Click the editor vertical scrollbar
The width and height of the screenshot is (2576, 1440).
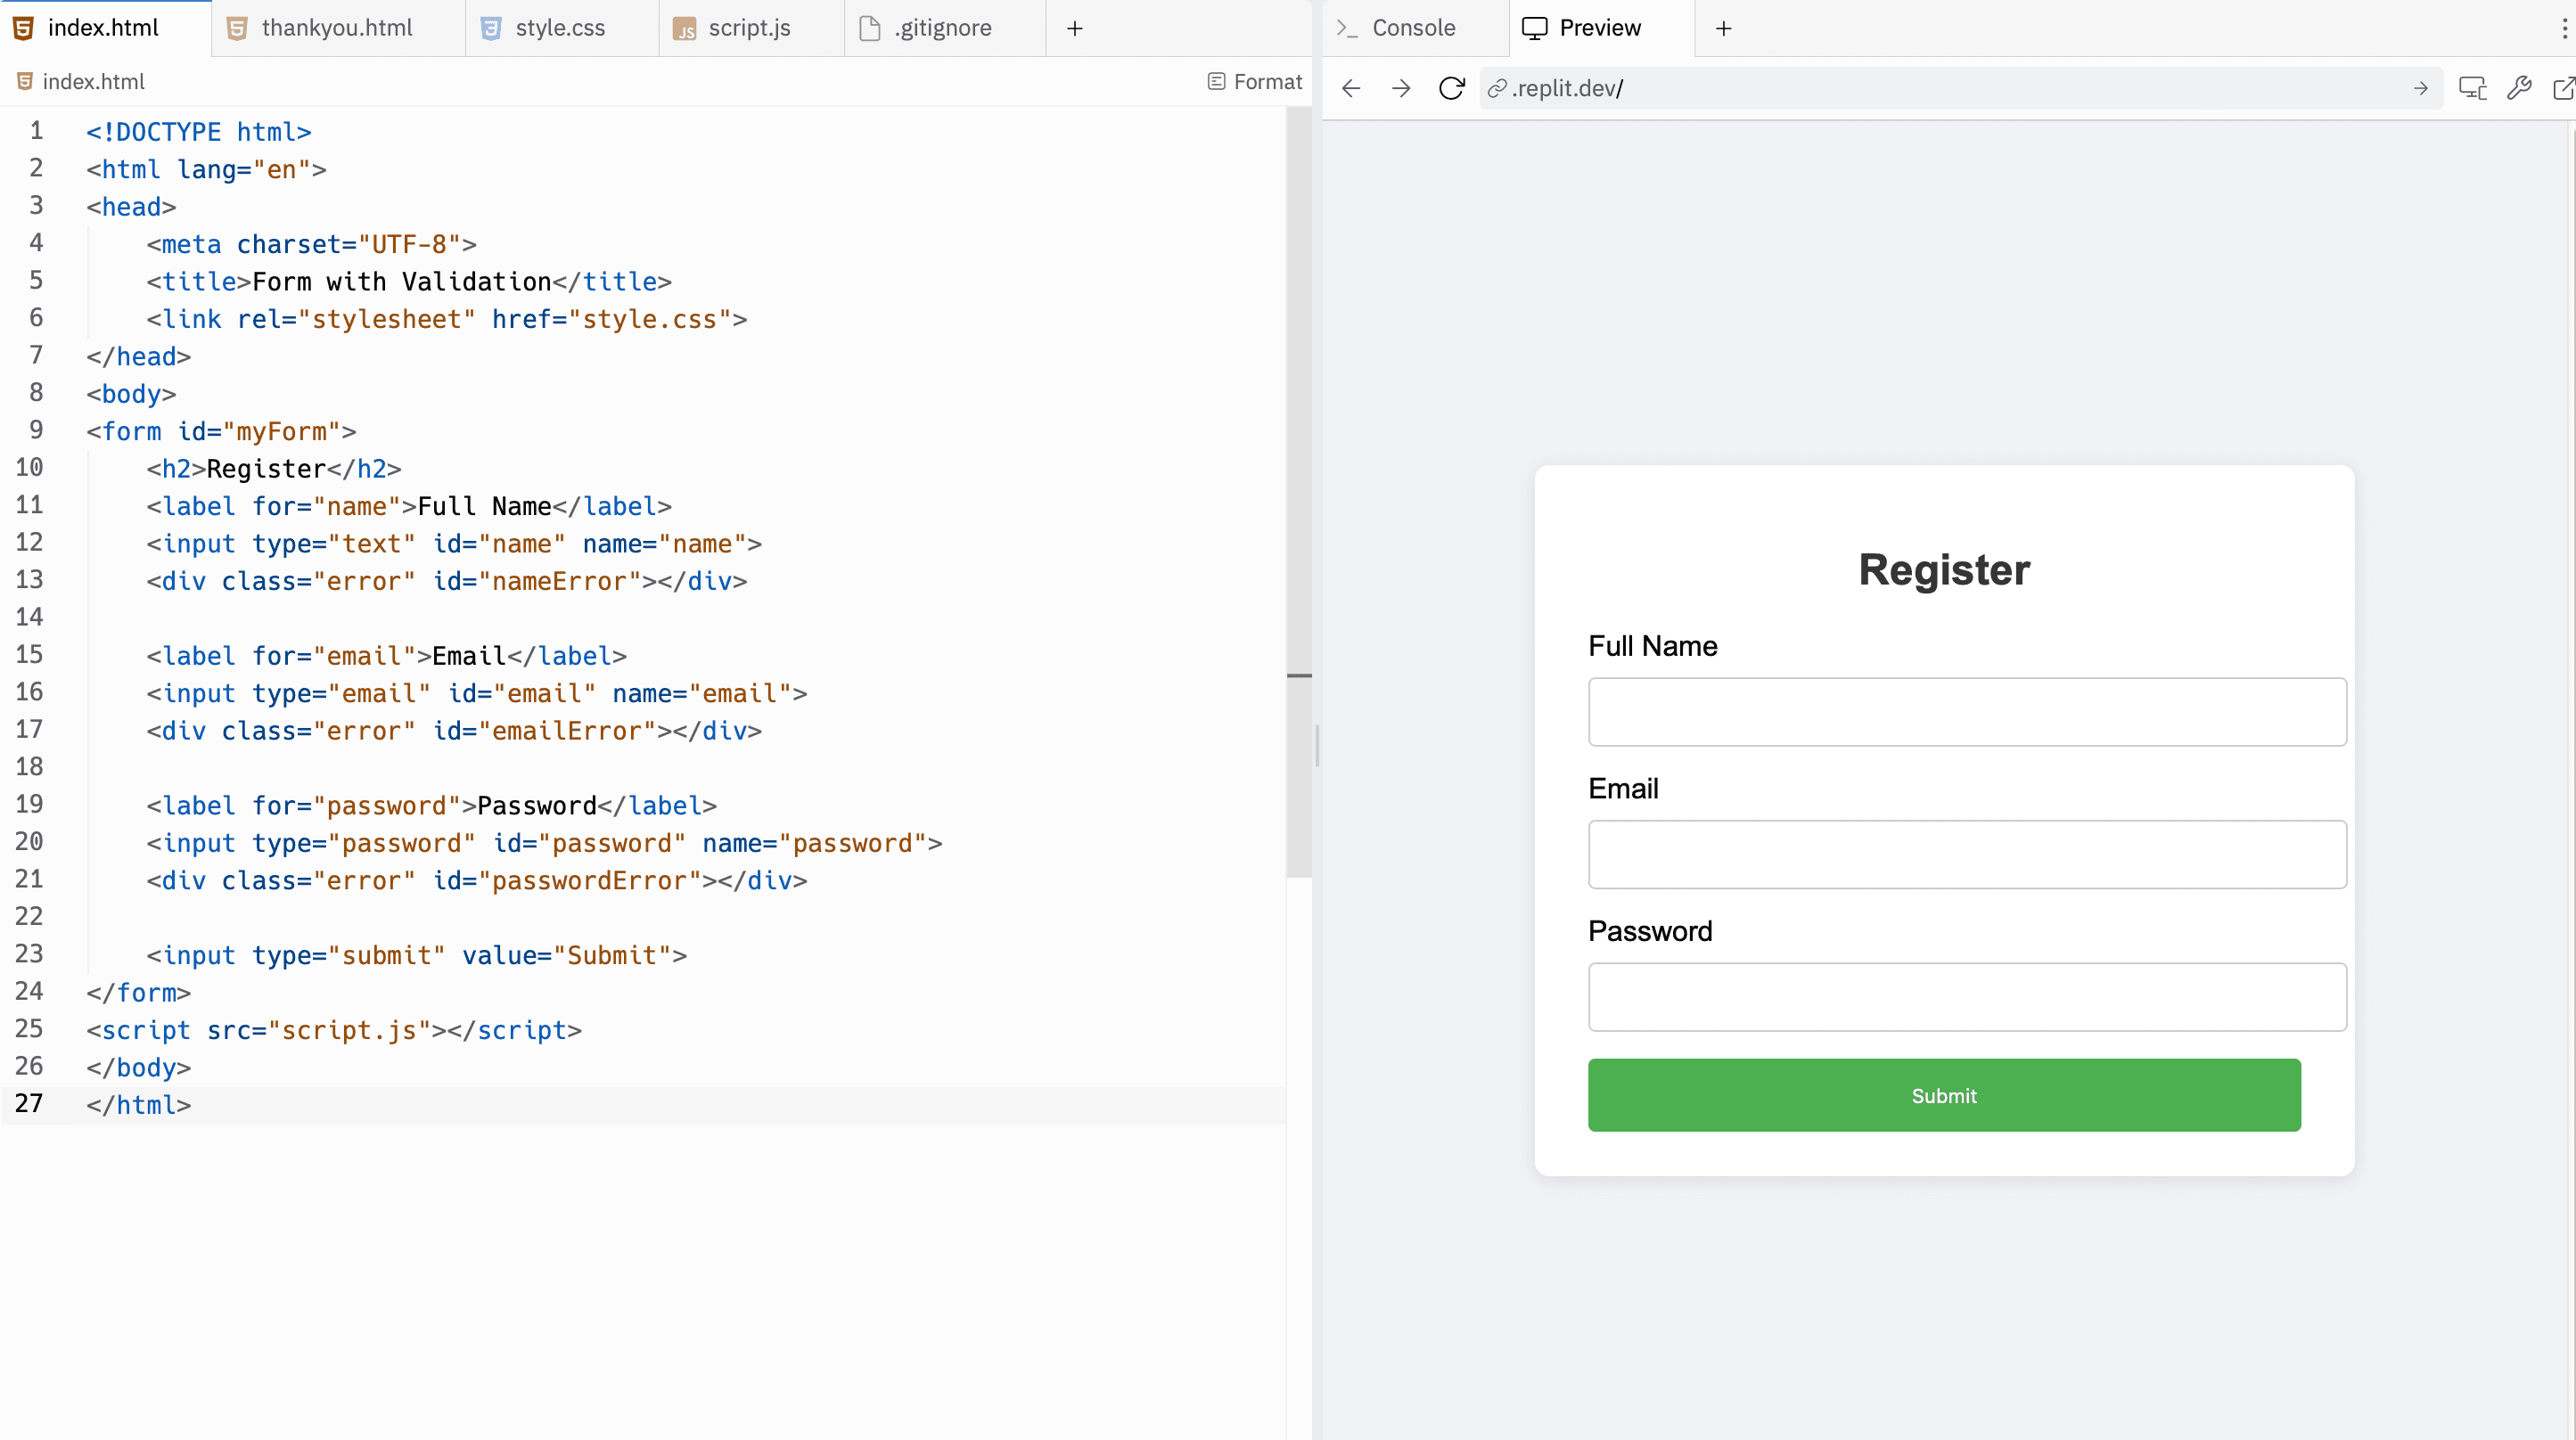(x=1298, y=492)
